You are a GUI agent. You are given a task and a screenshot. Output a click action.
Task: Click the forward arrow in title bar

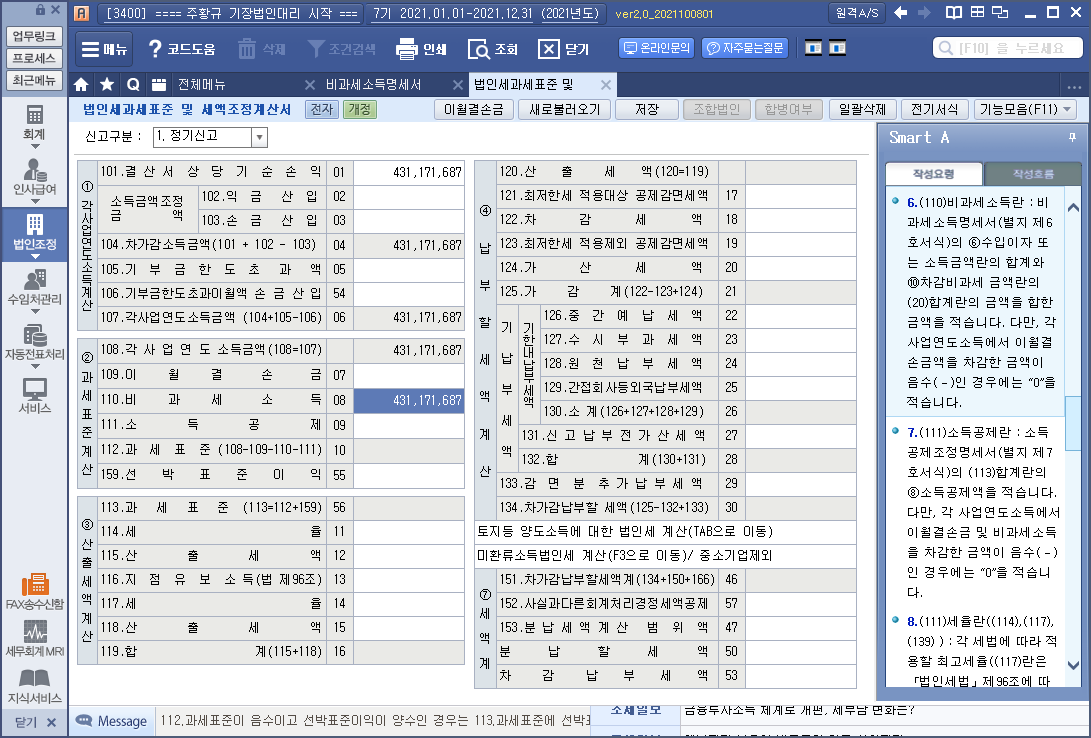925,13
